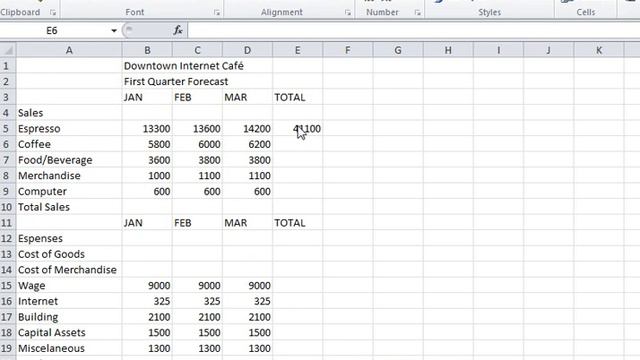Image resolution: width=640 pixels, height=360 pixels.
Task: Click the 'Cost of Goods' cell
Action: 69,254
